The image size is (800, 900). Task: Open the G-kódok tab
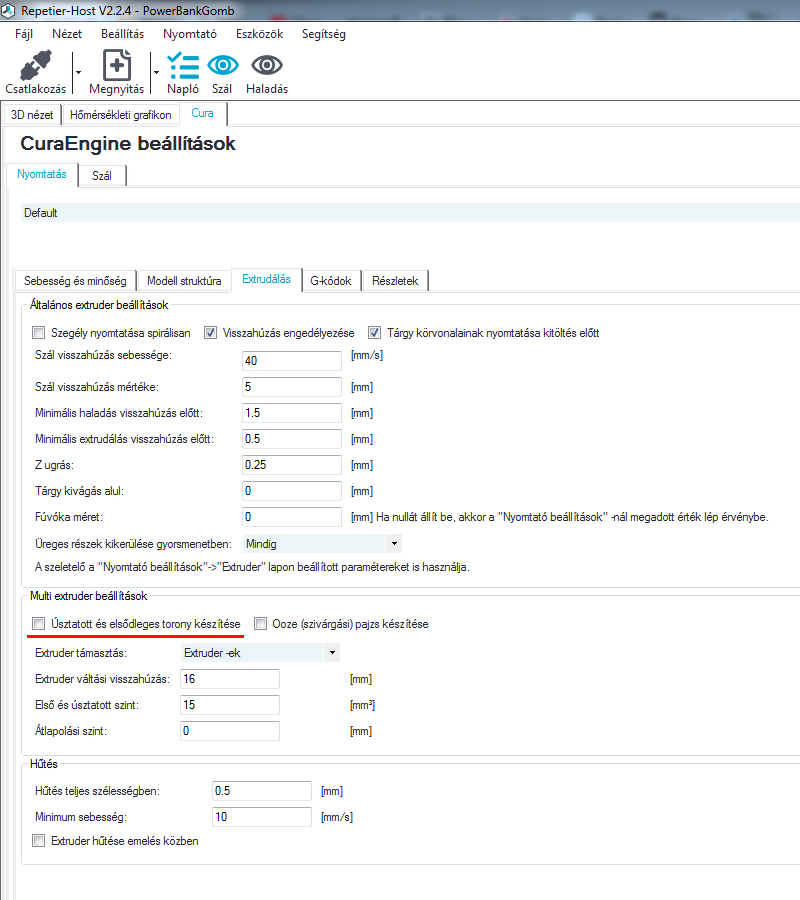331,281
